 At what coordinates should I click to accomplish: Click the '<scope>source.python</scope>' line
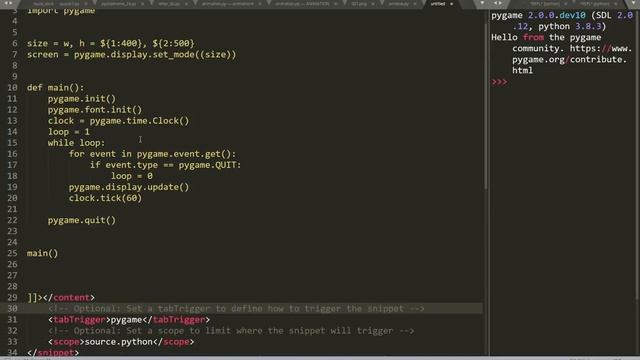click(x=121, y=341)
